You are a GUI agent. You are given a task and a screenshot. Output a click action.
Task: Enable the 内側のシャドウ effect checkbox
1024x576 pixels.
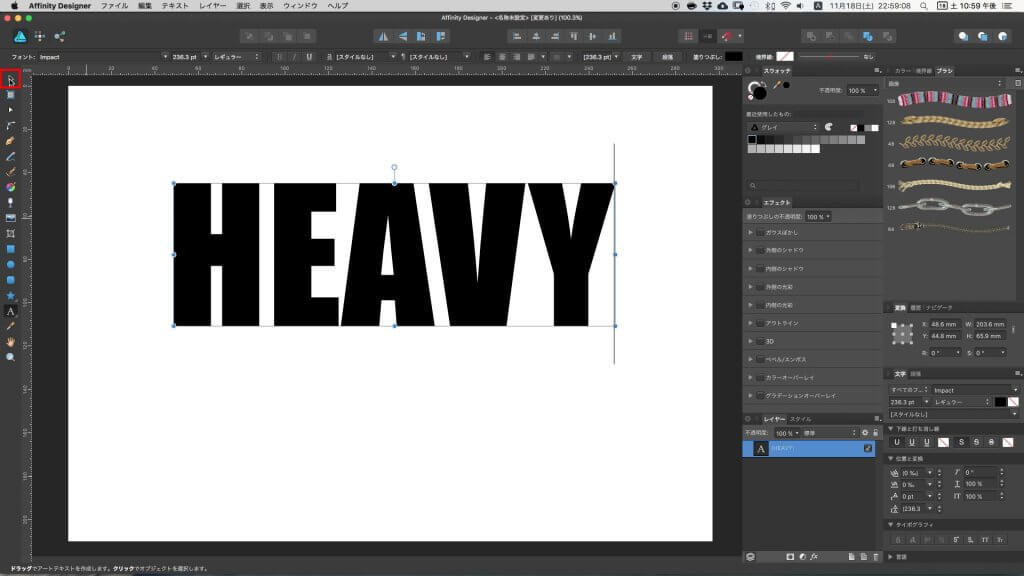[760, 268]
